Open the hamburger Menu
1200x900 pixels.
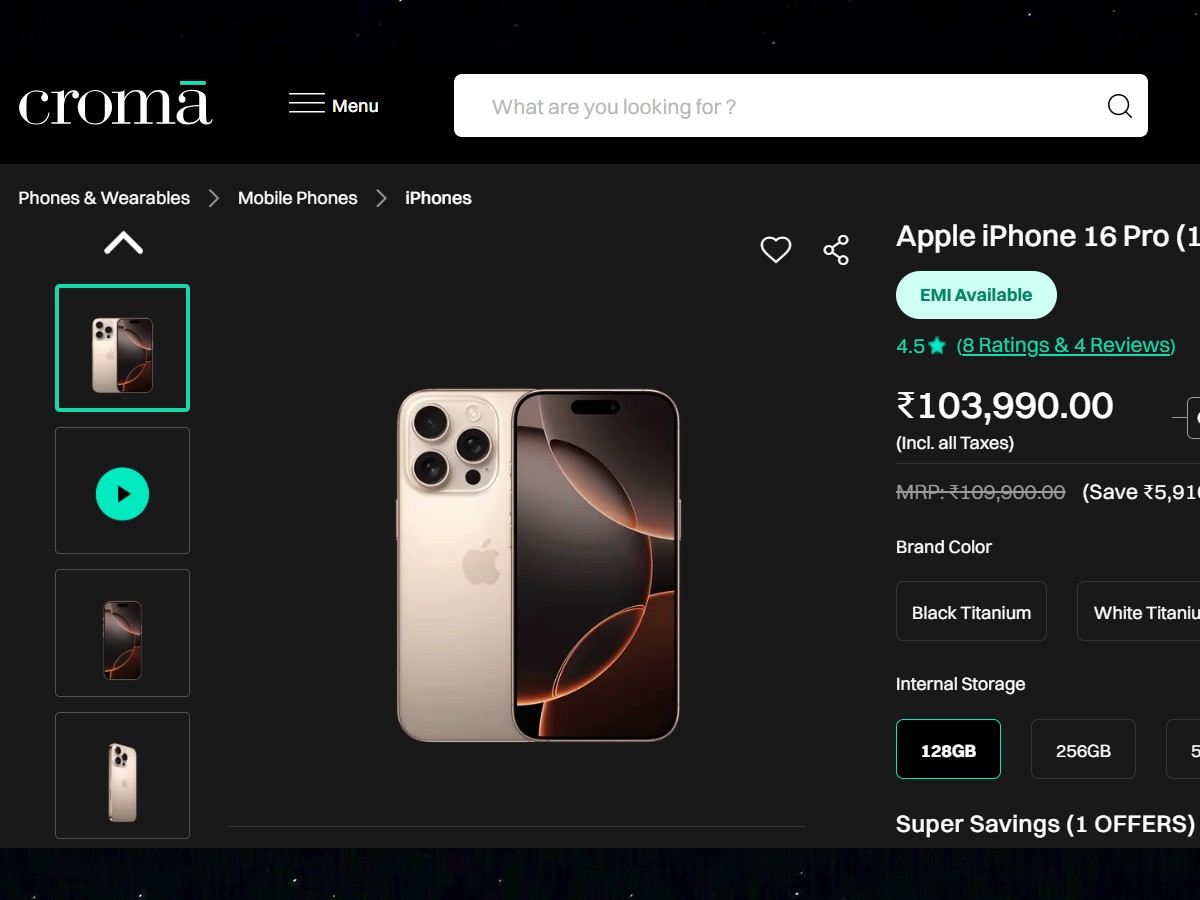pyautogui.click(x=333, y=105)
